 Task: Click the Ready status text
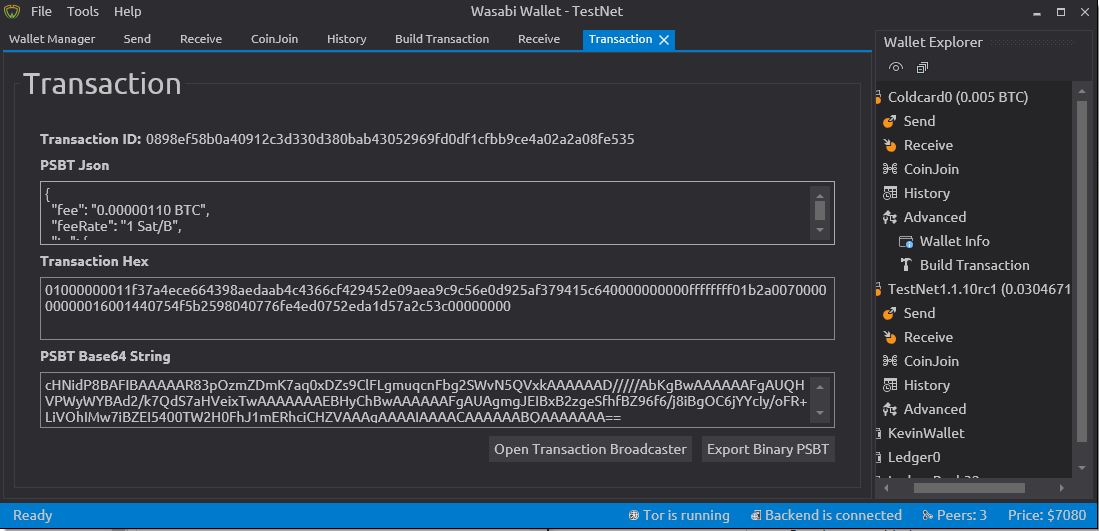[32, 516]
